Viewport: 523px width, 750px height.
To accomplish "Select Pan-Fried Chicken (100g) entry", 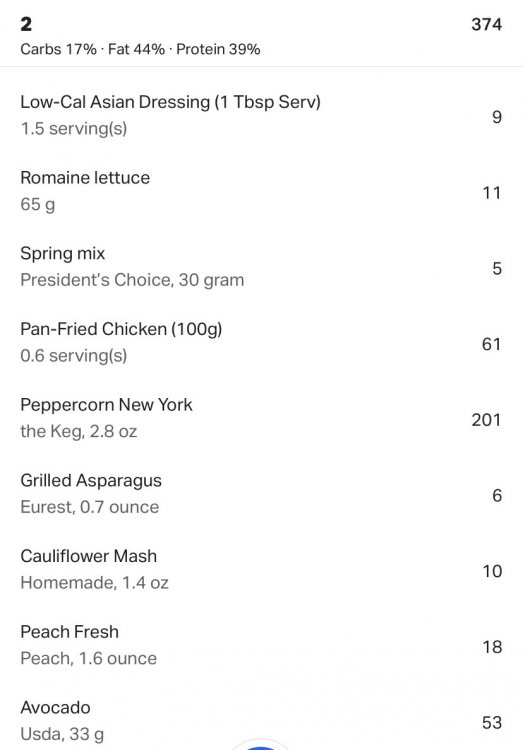I will (261, 342).
